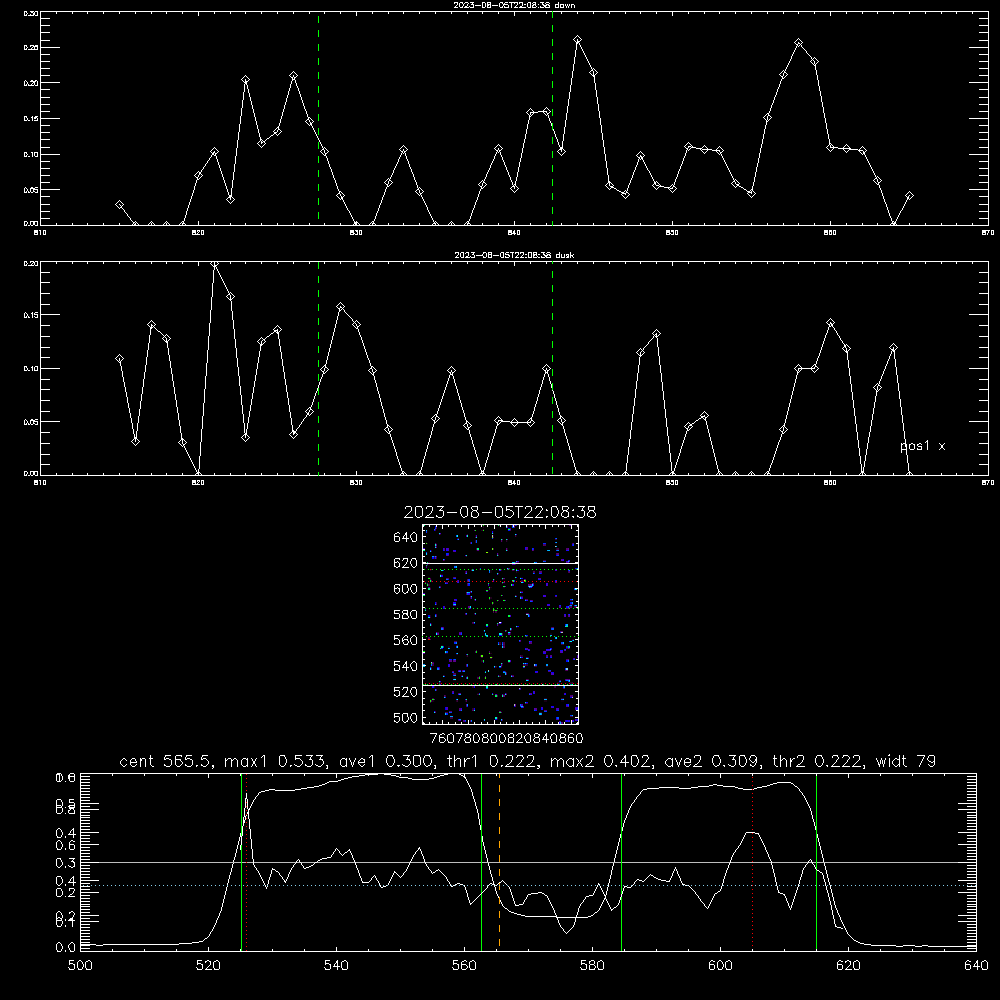This screenshot has width=1000, height=1000.
Task: Click the 'widt 79' value
Action: click(x=906, y=761)
